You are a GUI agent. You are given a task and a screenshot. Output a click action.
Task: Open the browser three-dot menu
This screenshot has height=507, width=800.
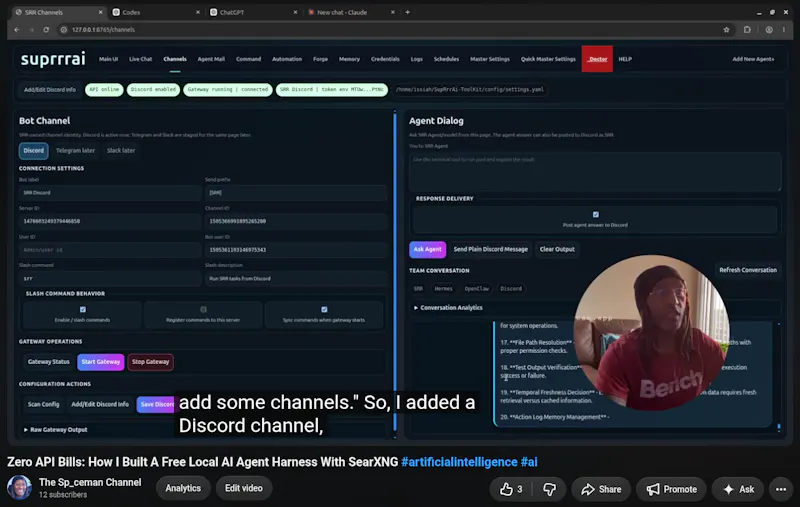pyautogui.click(x=784, y=30)
